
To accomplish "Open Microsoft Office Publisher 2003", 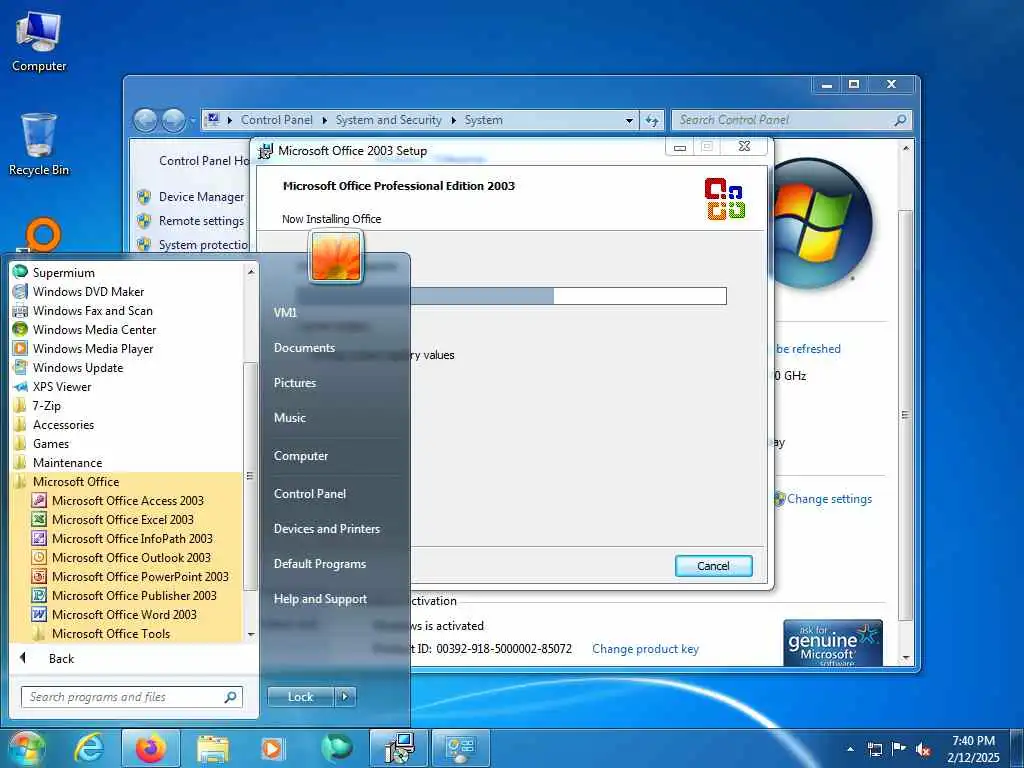I will coord(134,595).
